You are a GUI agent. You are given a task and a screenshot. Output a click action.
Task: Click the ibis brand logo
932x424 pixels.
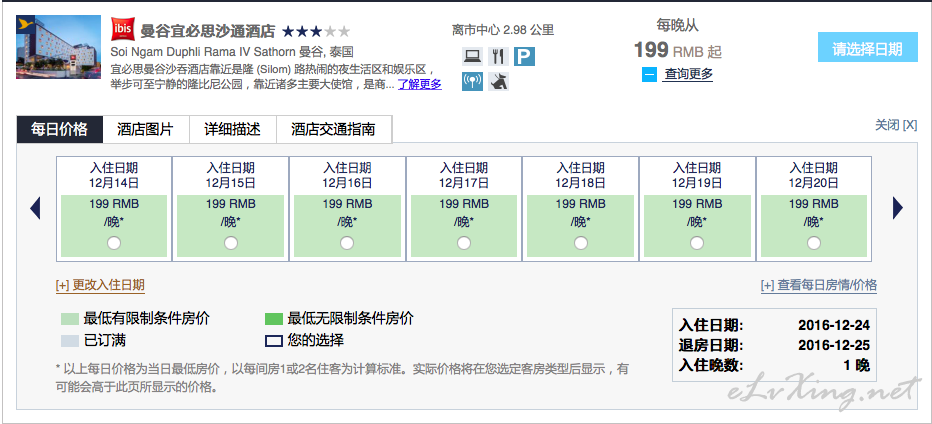coord(122,31)
